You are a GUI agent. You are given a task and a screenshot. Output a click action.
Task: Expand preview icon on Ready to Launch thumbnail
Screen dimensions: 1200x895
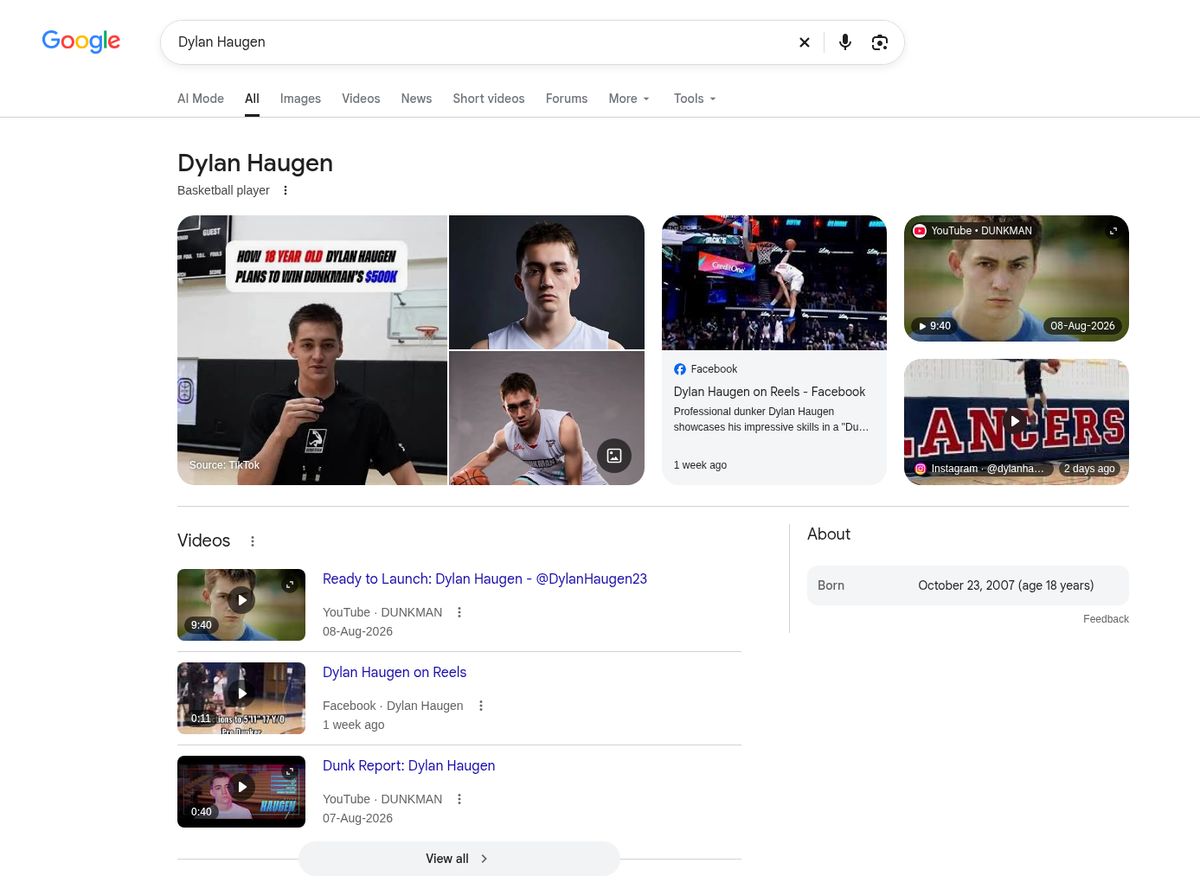coord(290,584)
